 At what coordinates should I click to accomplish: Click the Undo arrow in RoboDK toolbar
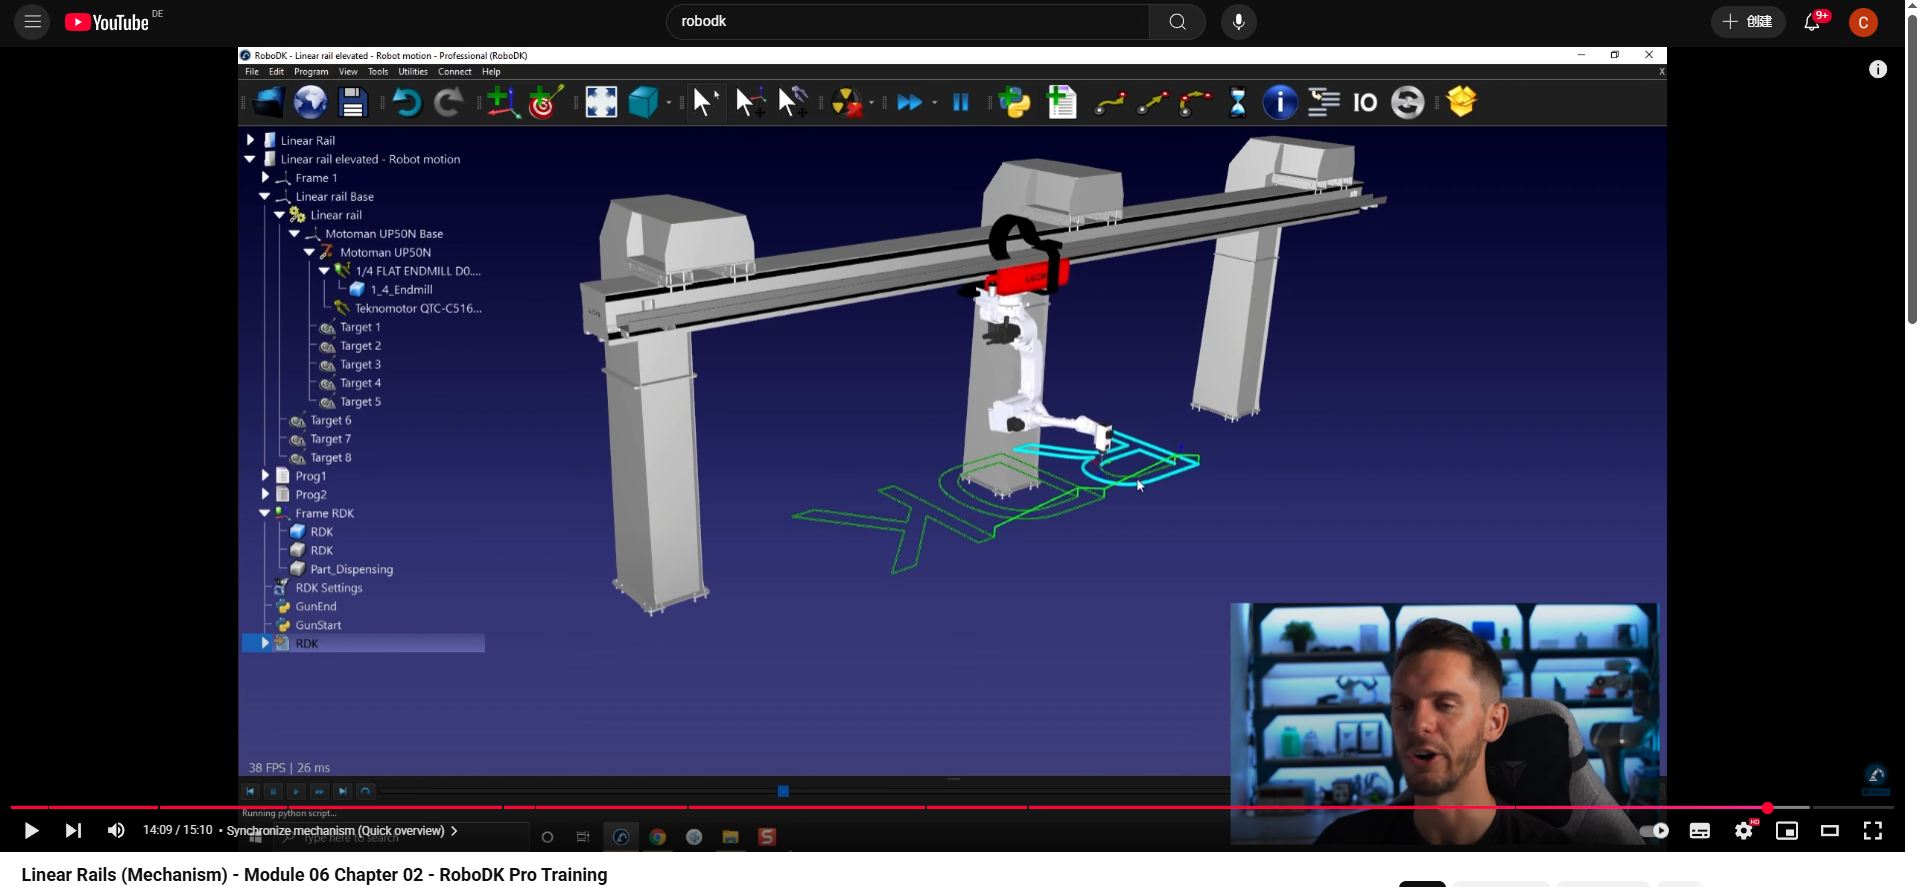[x=405, y=102]
